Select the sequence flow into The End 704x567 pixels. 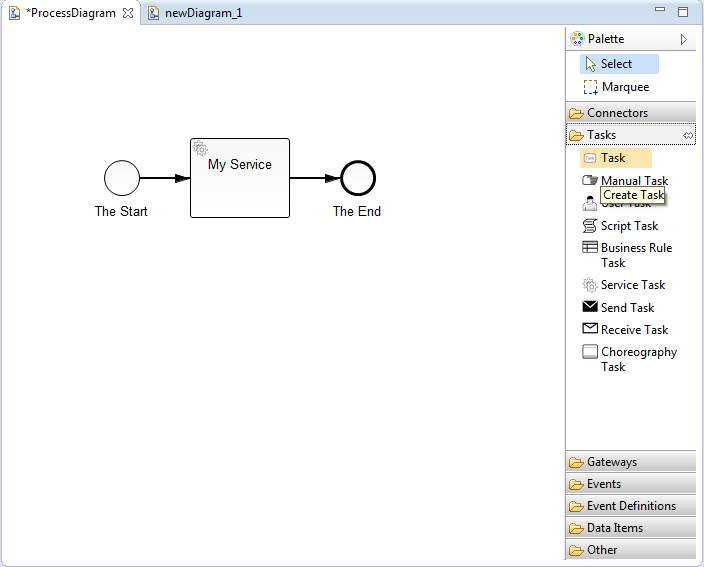pos(315,178)
